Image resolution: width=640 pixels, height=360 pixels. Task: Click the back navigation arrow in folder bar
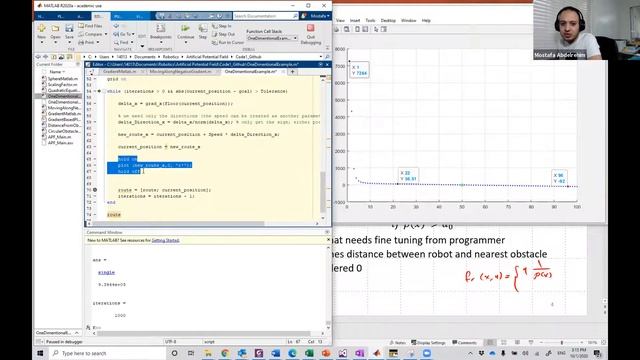tap(38, 57)
